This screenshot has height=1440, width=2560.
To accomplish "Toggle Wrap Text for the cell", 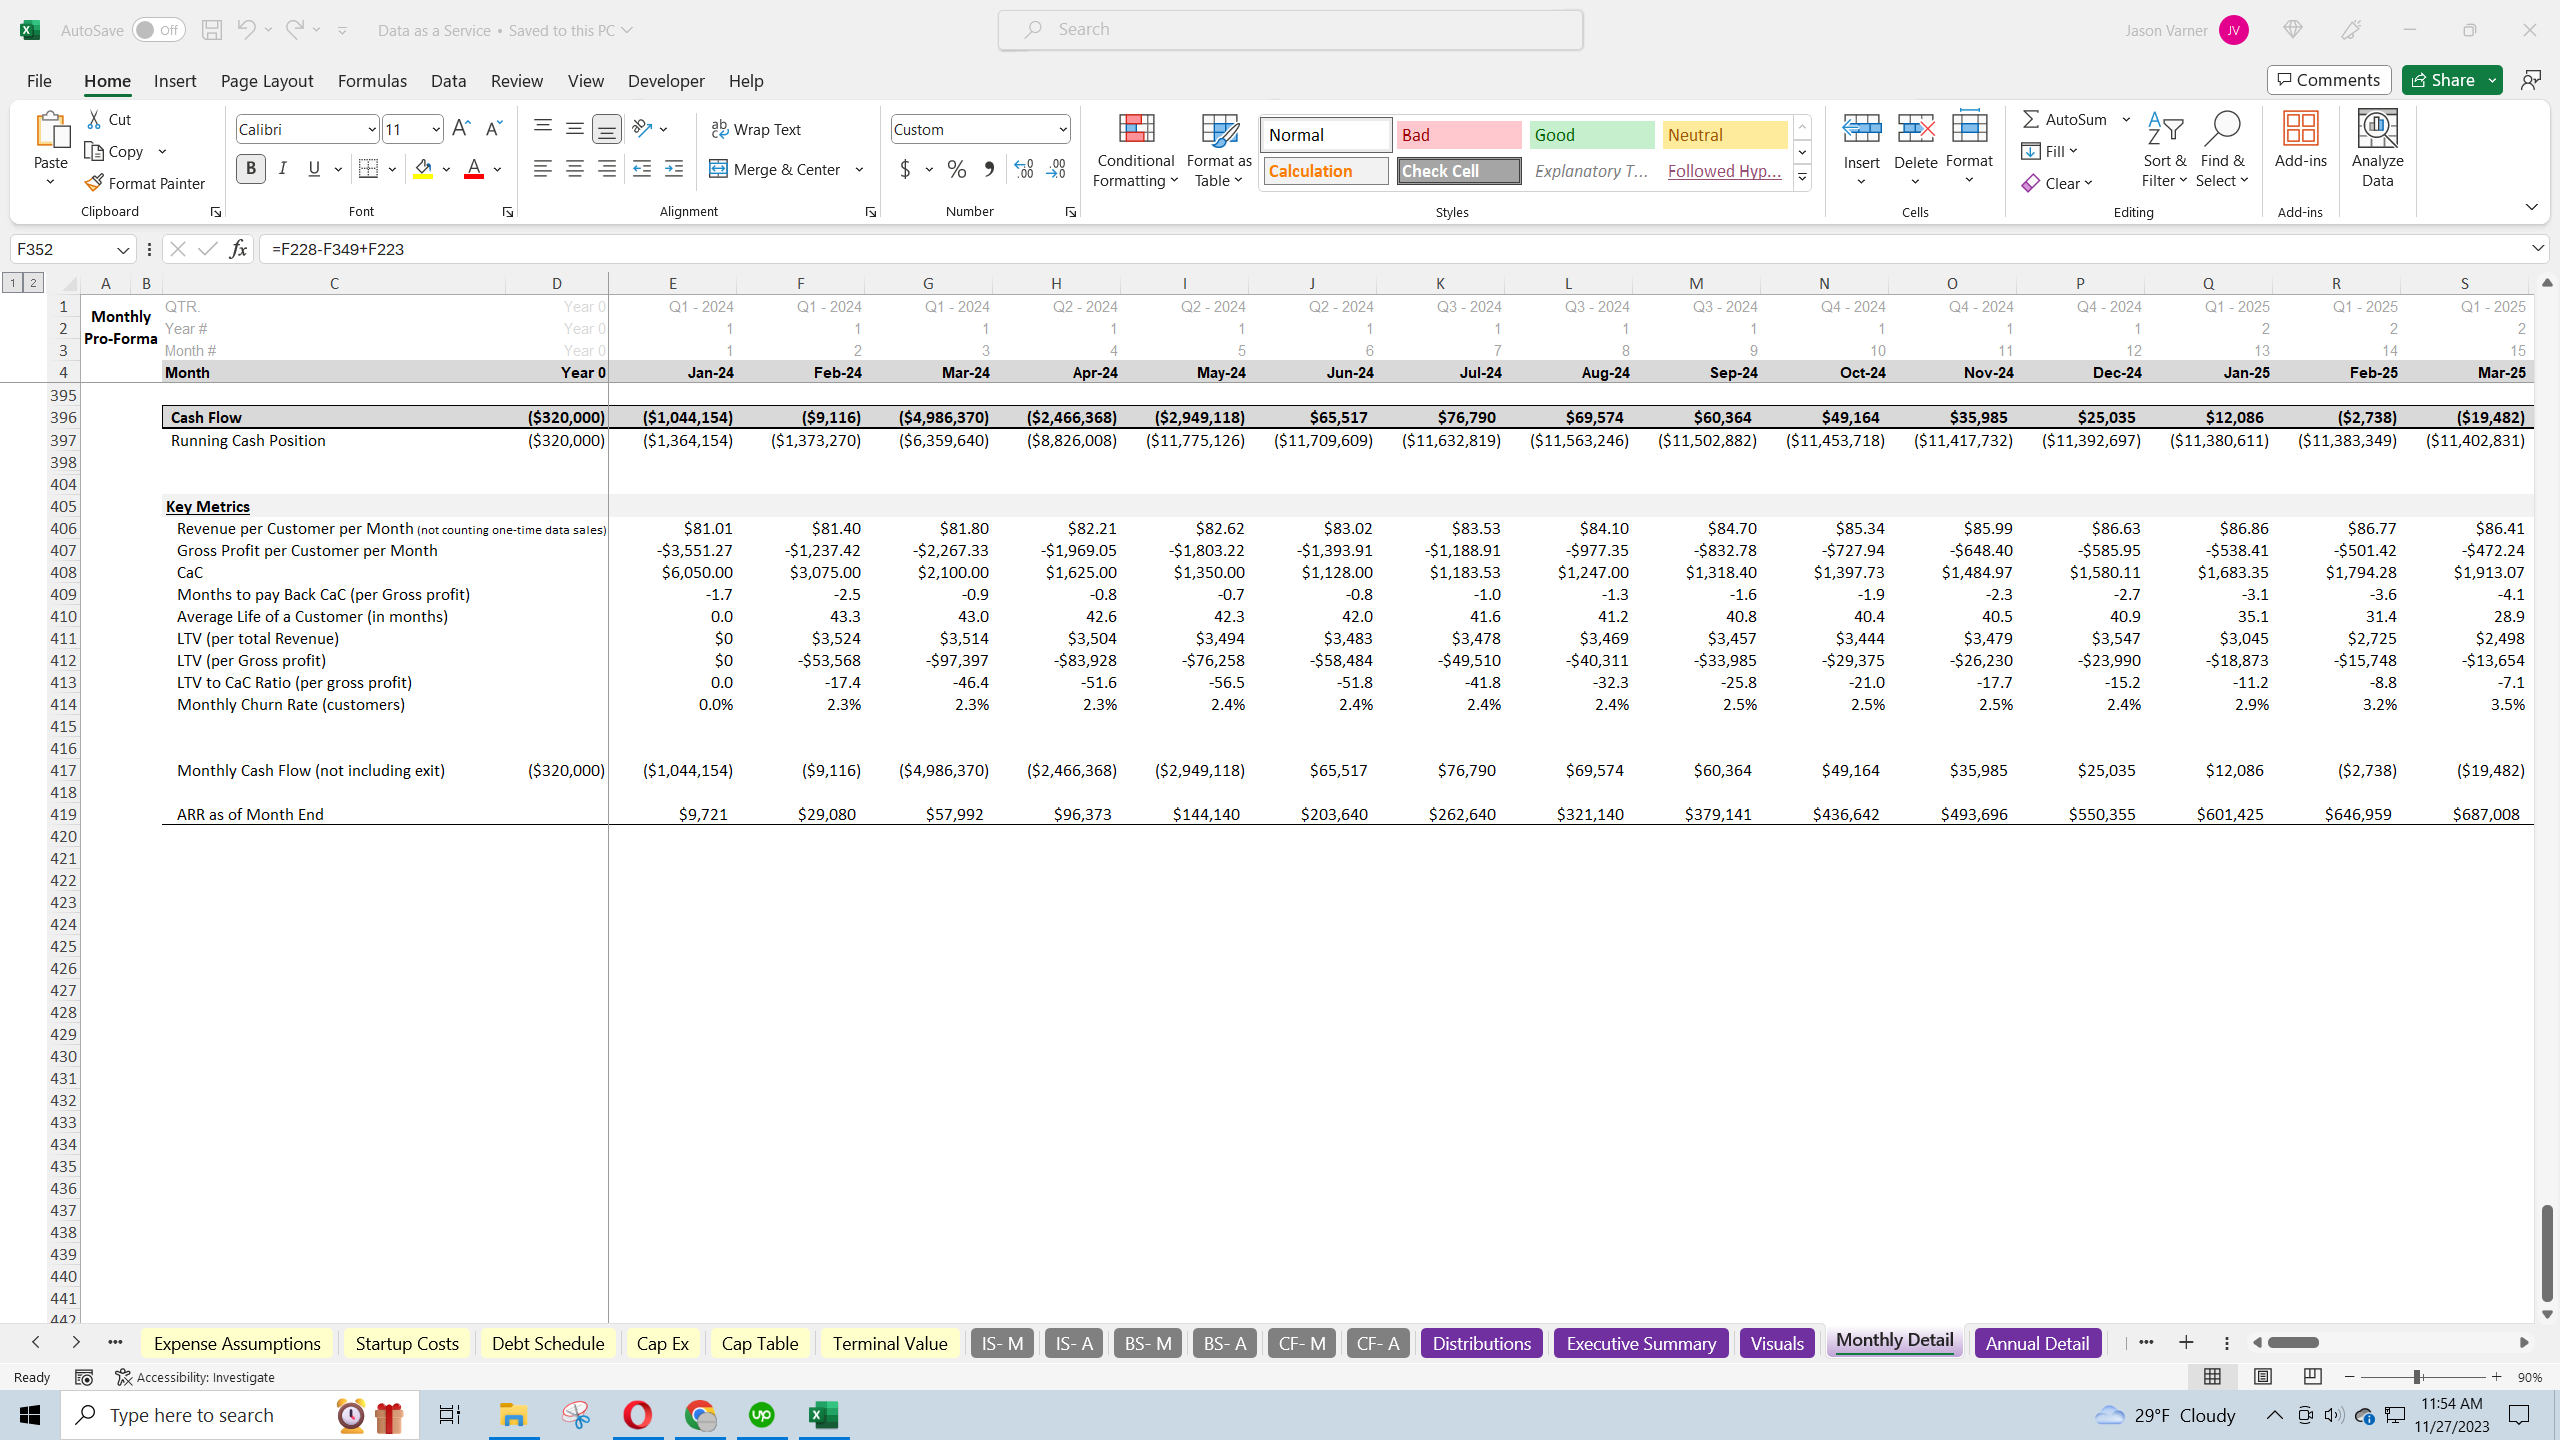I will pyautogui.click(x=757, y=128).
